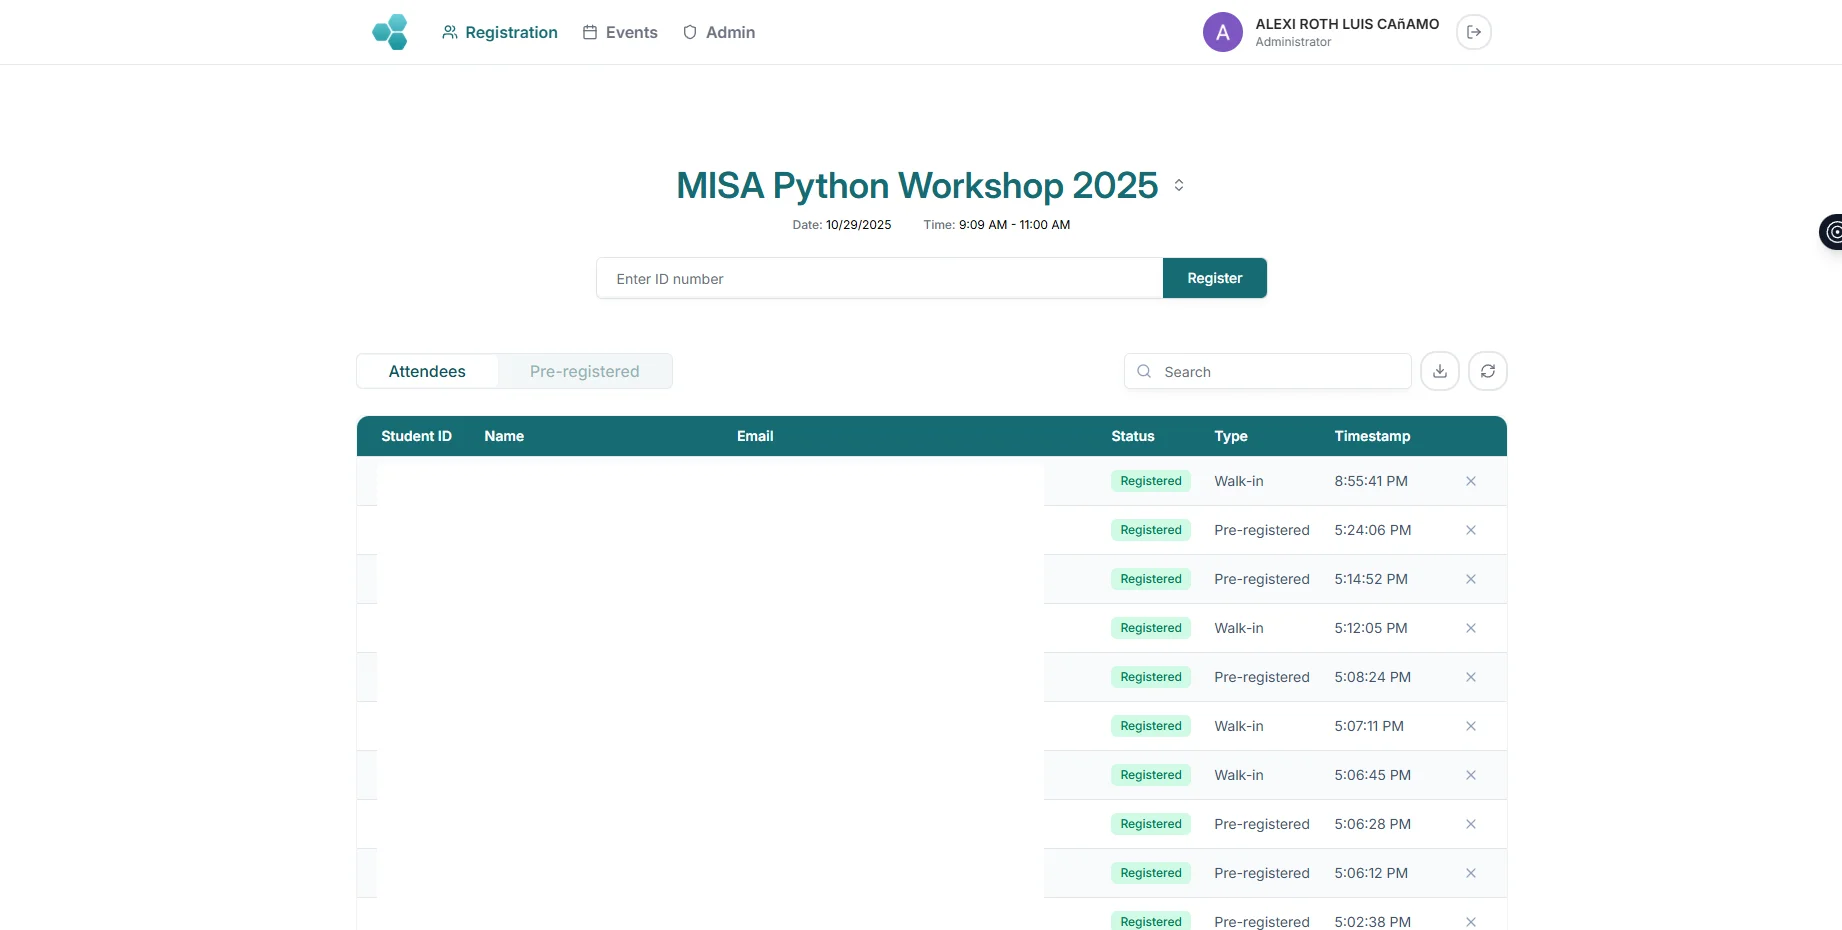This screenshot has width=1842, height=930.
Task: Switch to the Pre-registered tab
Action: 584,371
